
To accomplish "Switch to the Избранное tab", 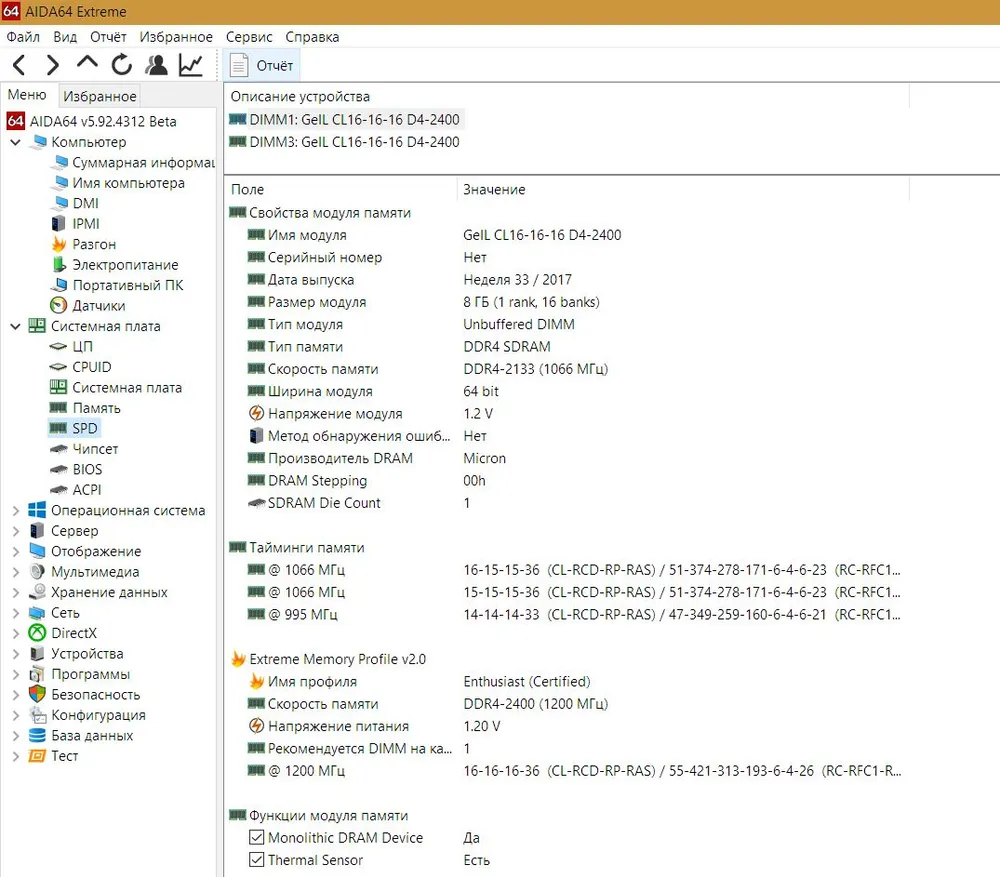I will coord(99,96).
